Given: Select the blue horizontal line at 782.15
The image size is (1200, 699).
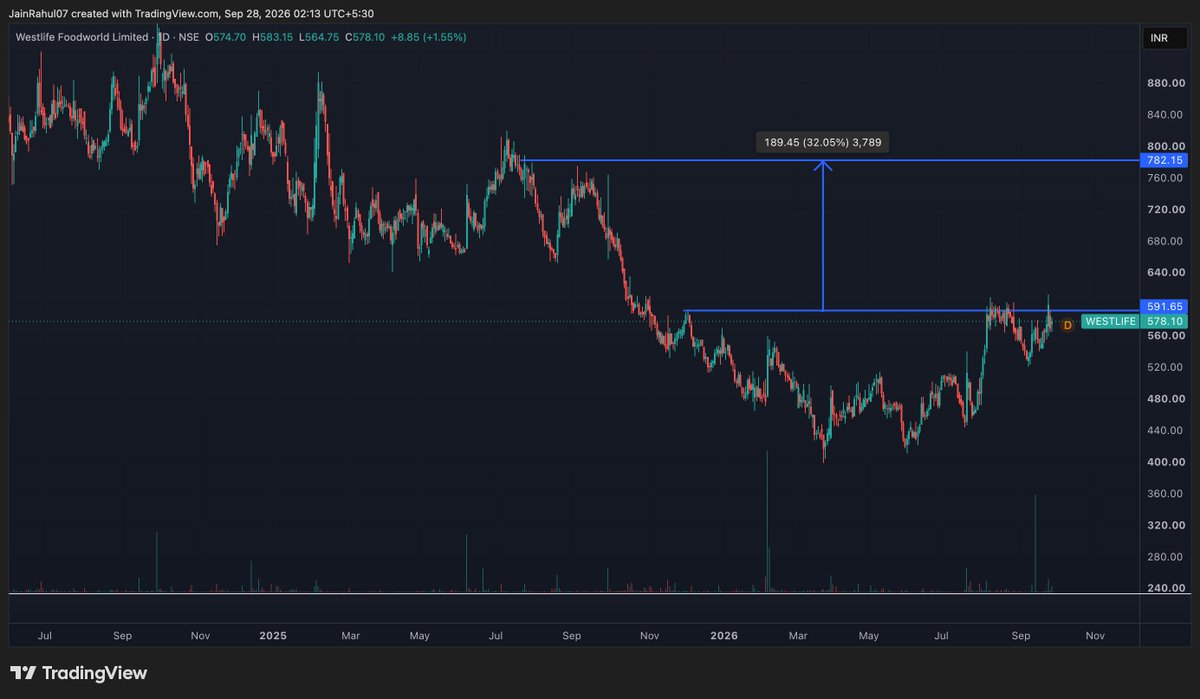Looking at the screenshot, I should (x=830, y=160).
